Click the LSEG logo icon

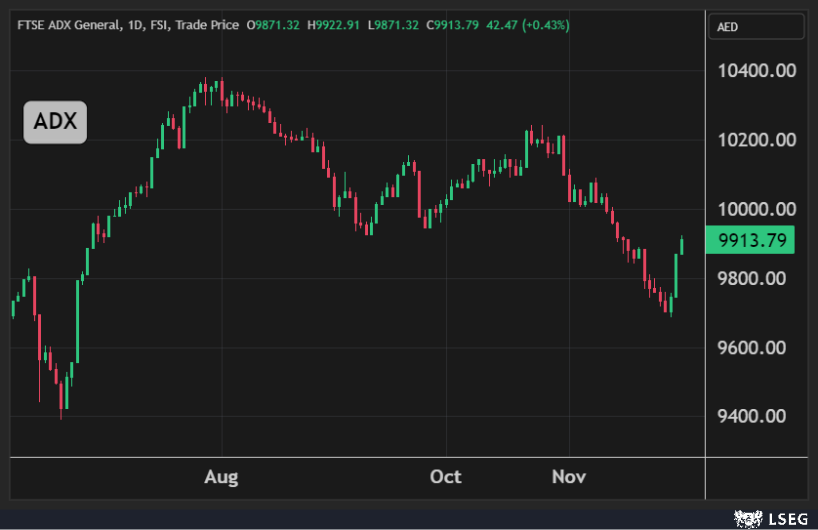747,517
